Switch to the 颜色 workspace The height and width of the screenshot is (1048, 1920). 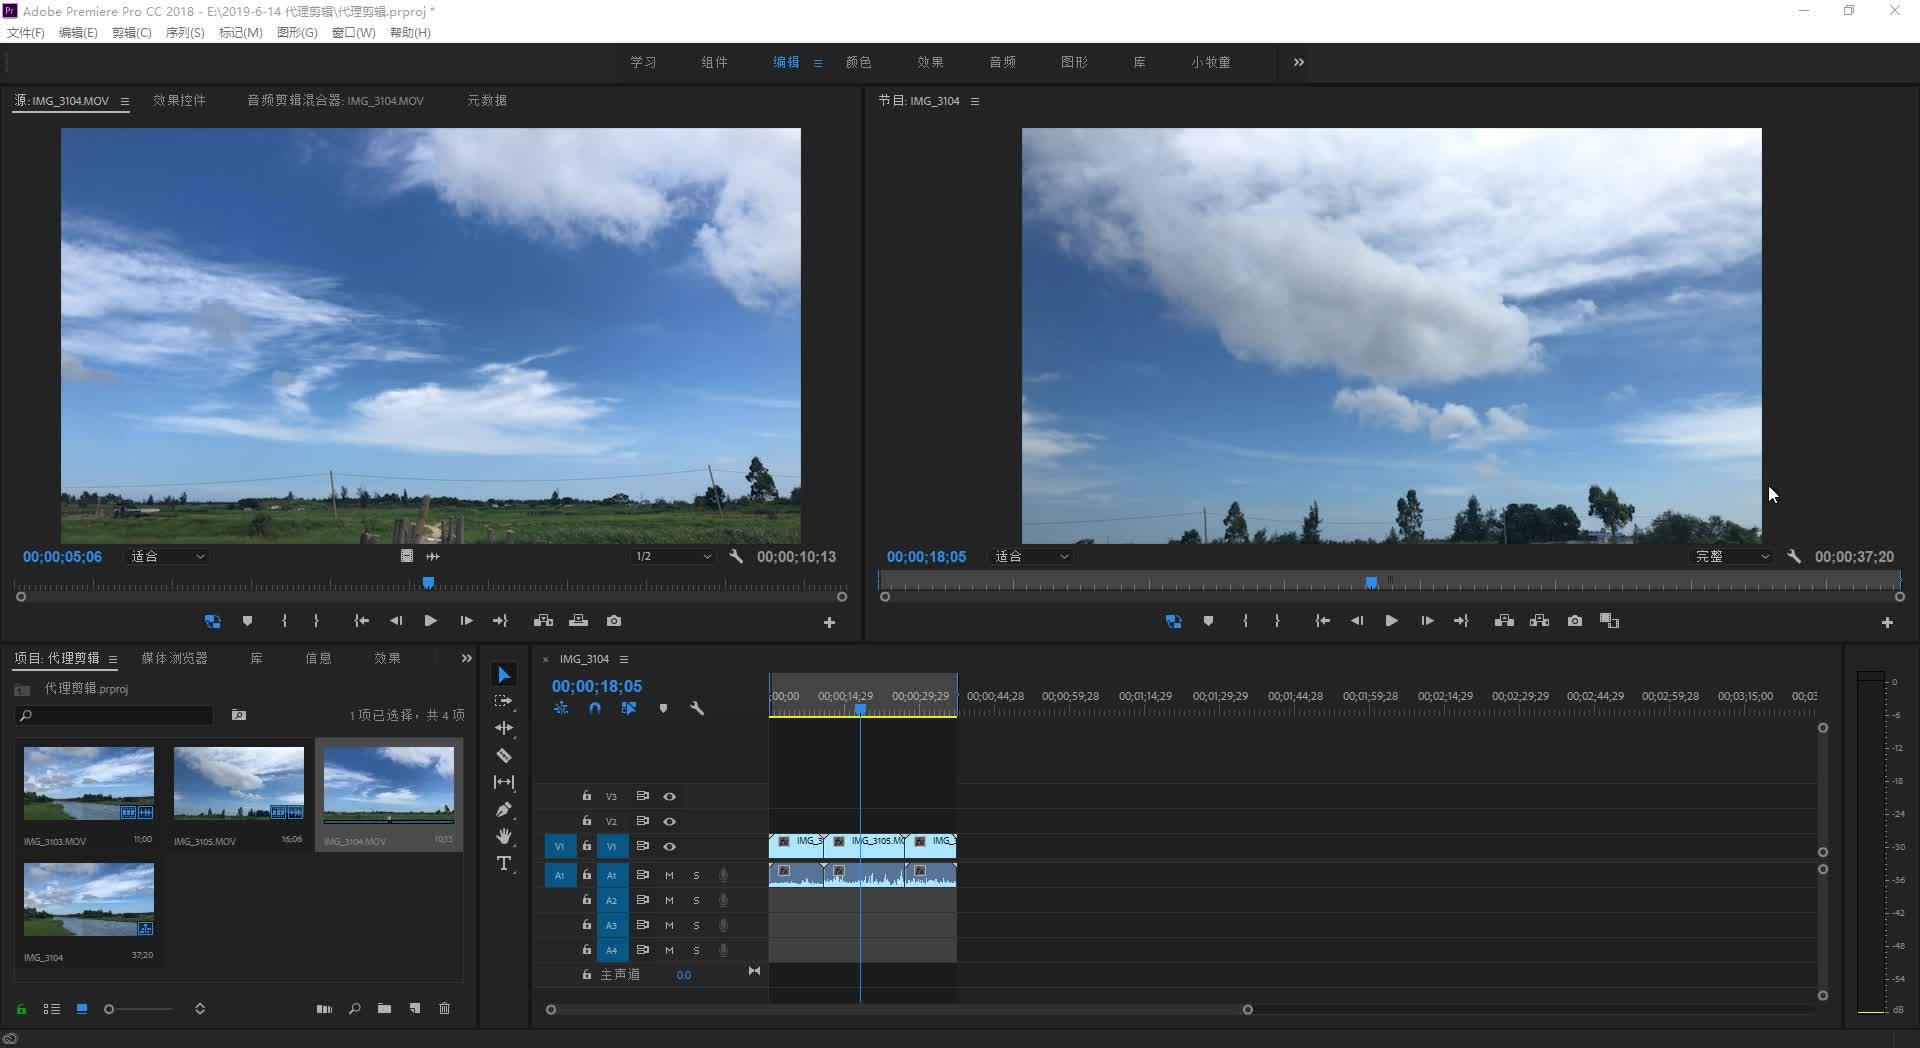858,62
